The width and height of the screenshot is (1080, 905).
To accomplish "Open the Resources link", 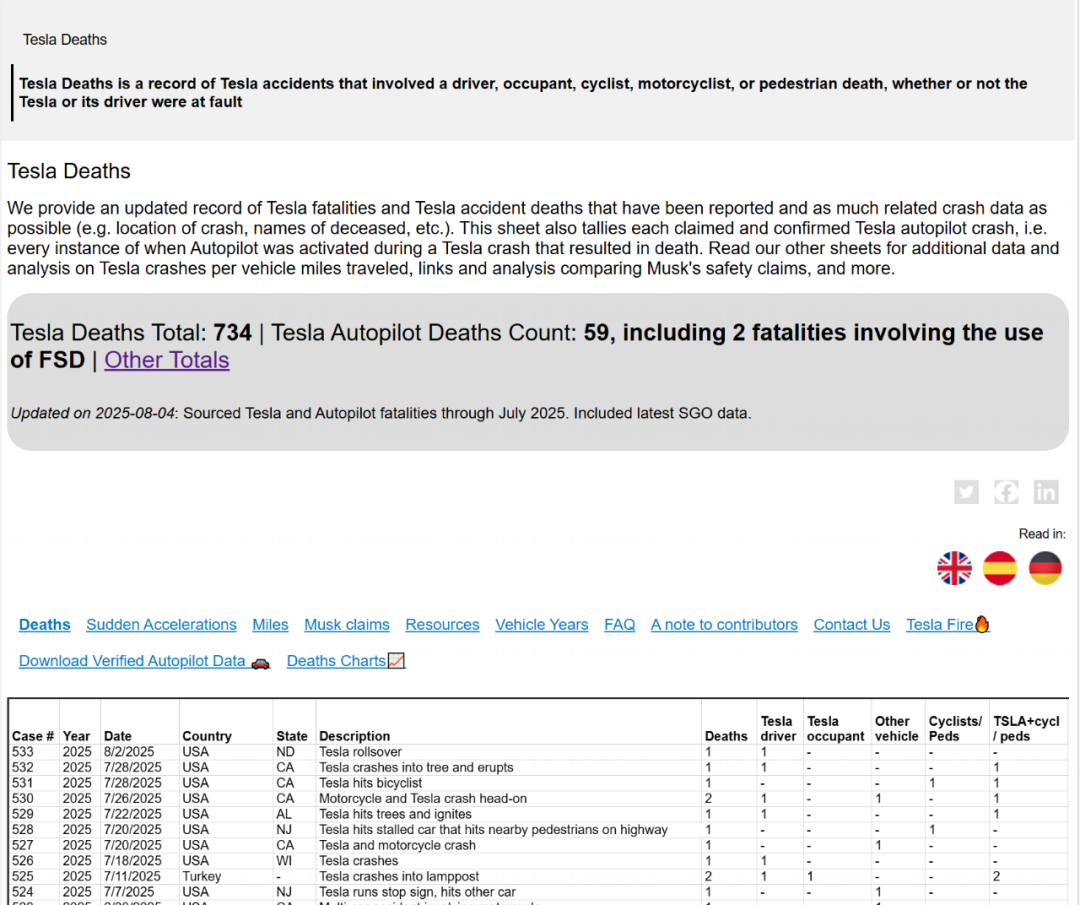I will tap(442, 625).
